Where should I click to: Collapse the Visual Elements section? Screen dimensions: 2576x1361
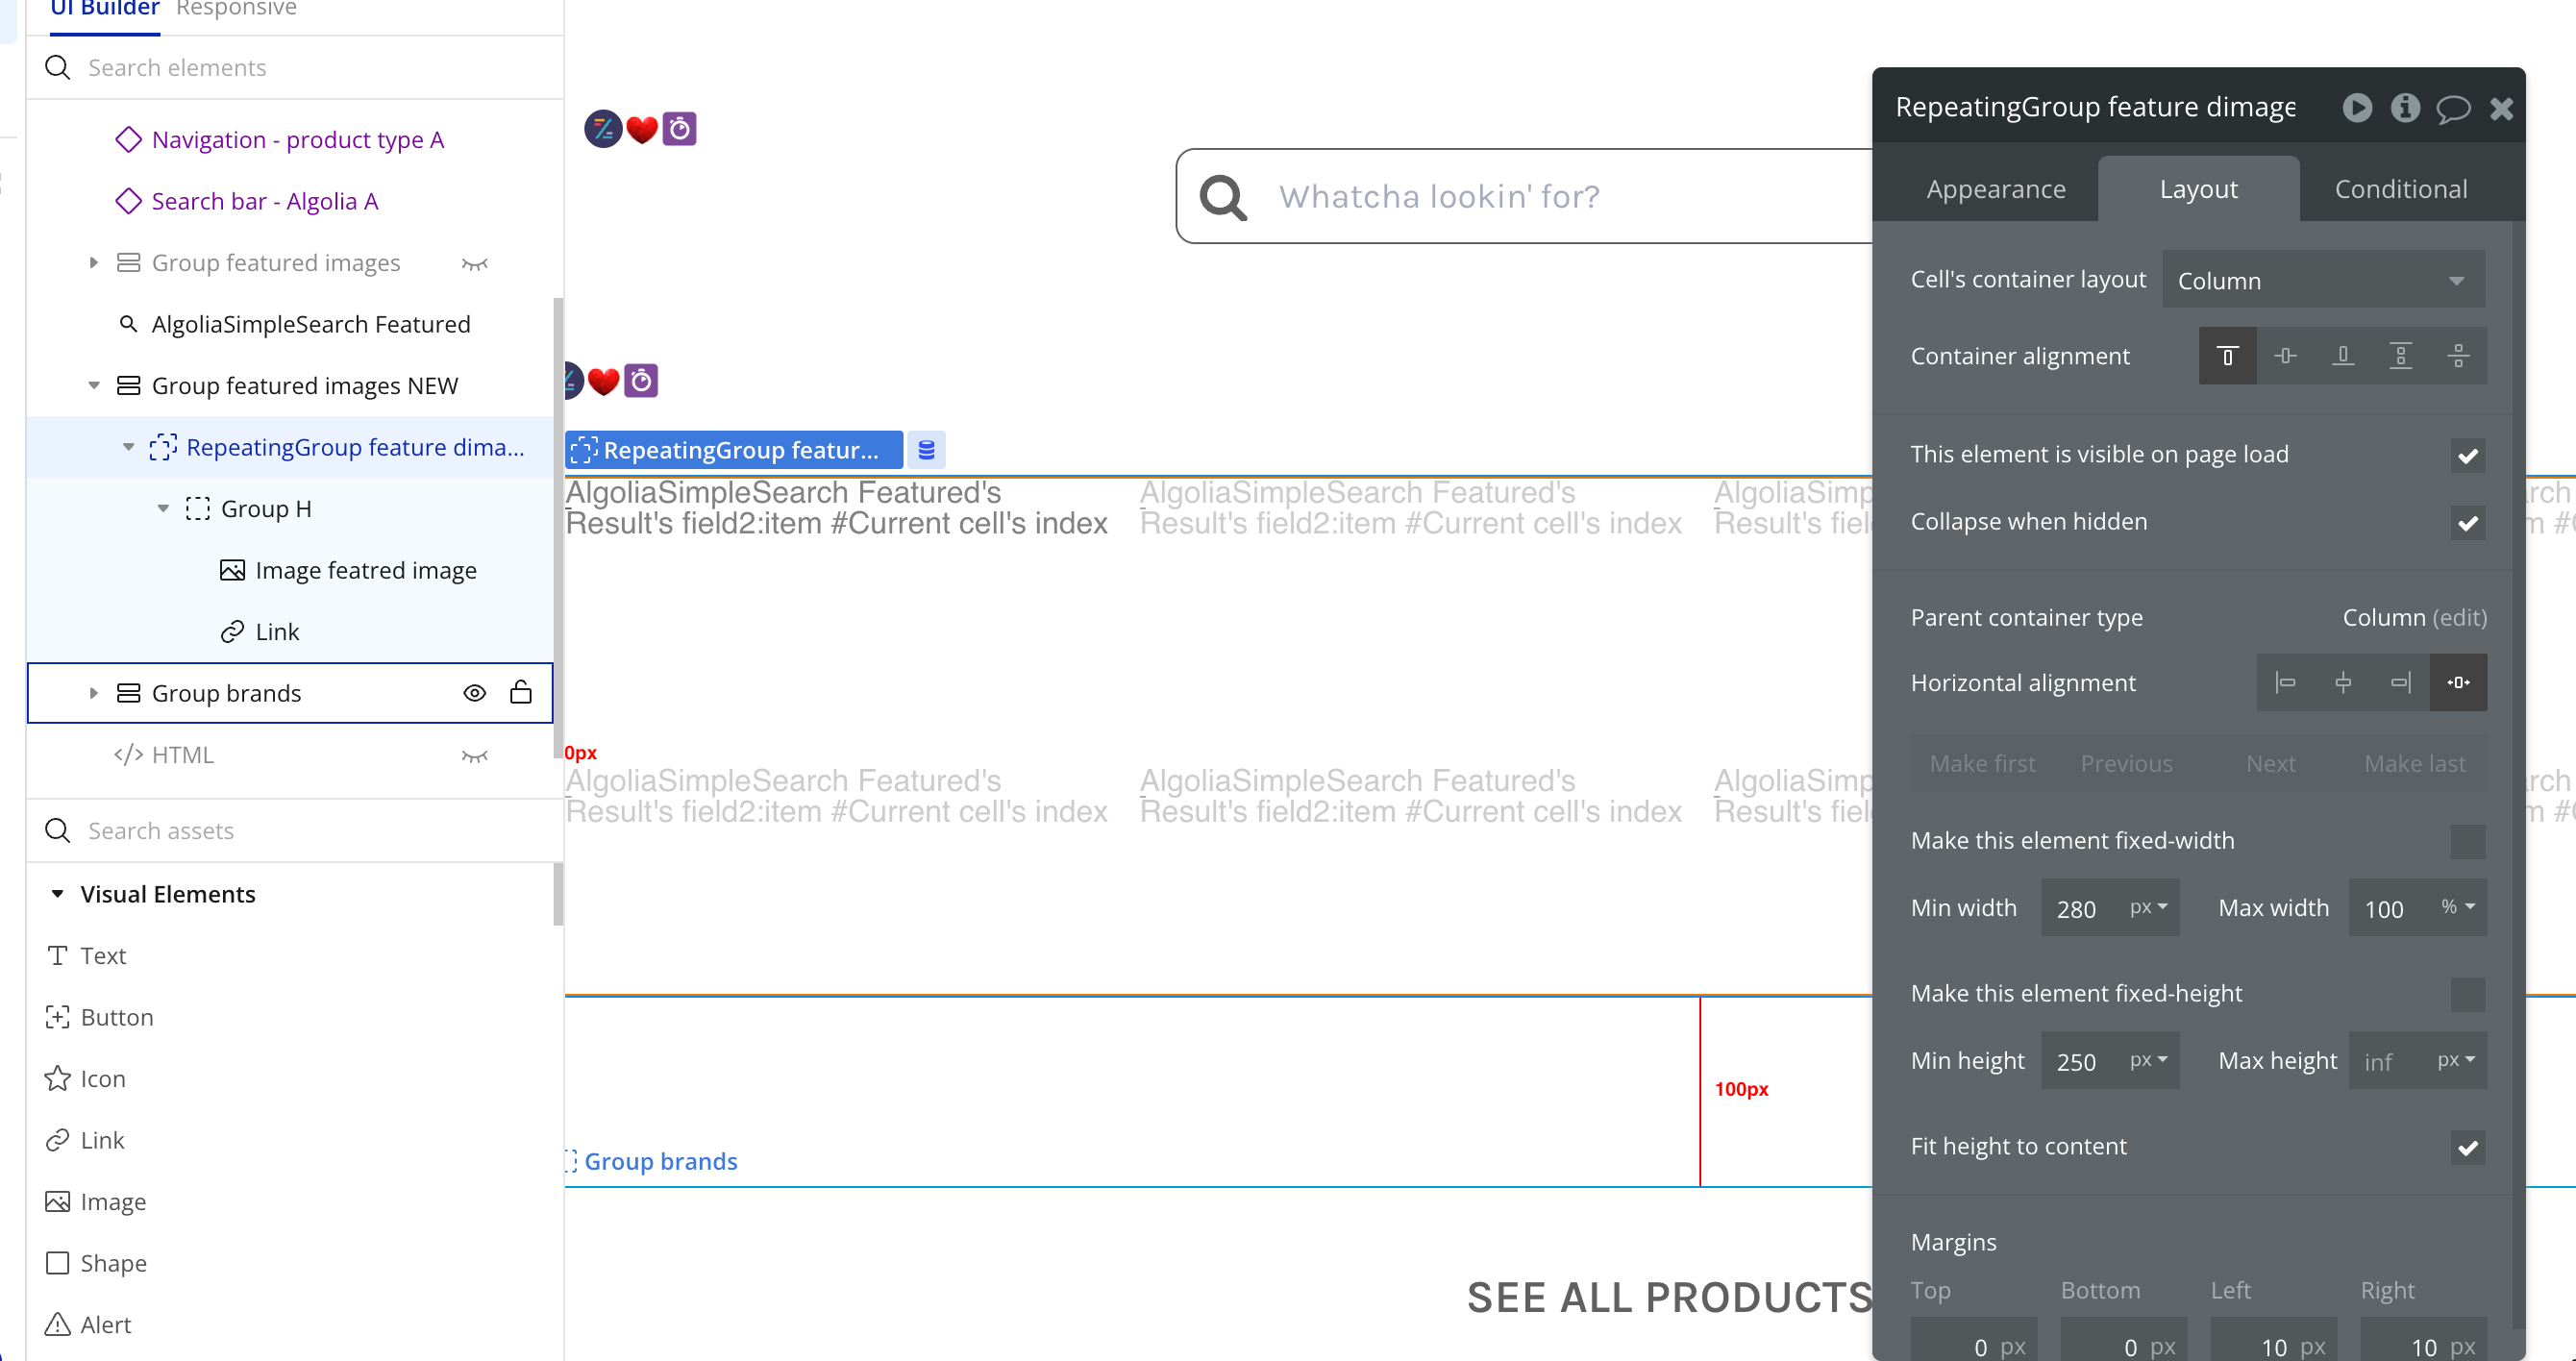click(58, 894)
